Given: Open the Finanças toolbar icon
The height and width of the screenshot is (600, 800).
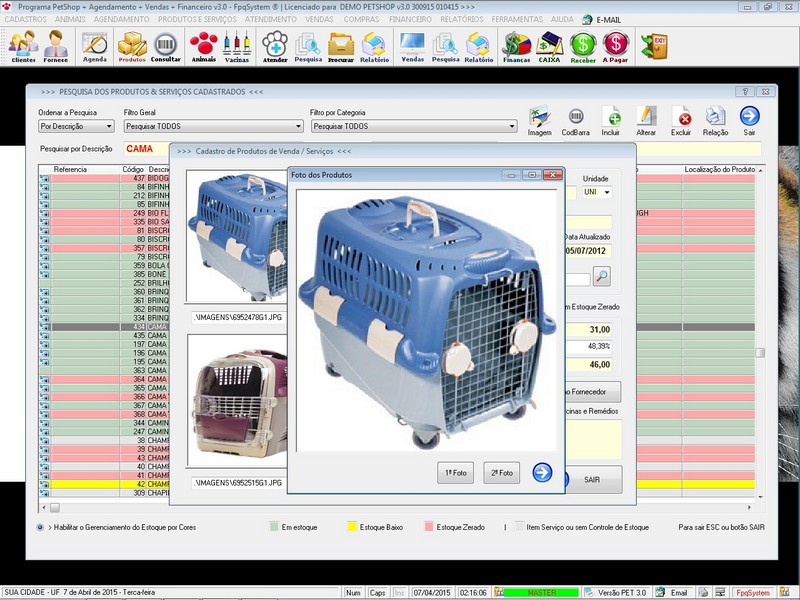Looking at the screenshot, I should point(516,47).
